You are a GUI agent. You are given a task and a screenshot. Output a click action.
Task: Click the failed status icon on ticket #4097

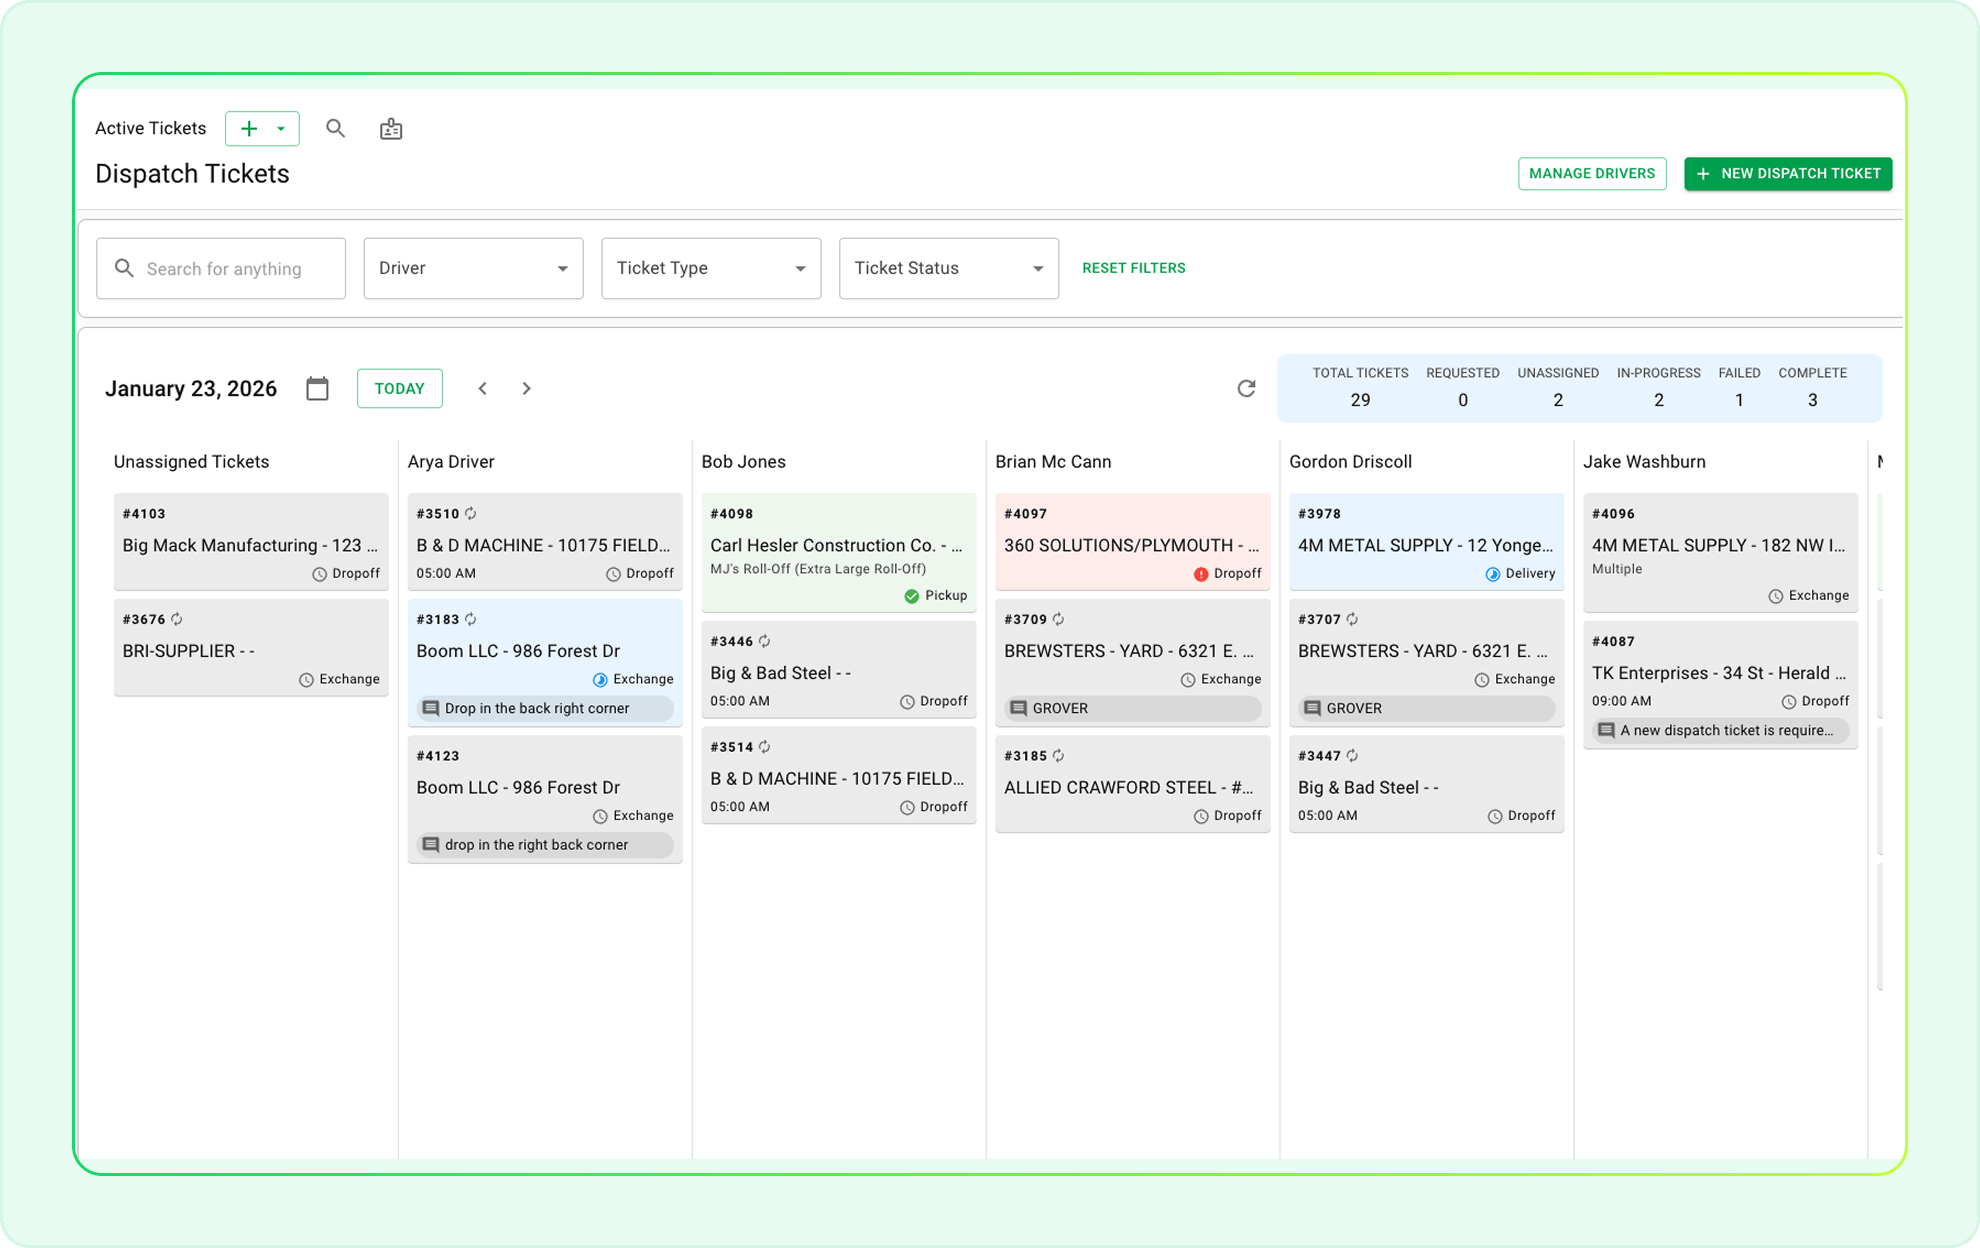tap(1201, 574)
